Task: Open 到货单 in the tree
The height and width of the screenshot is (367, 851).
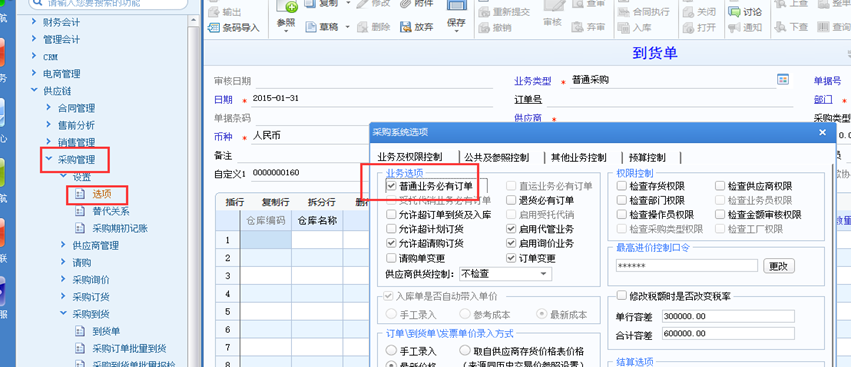Action: [x=106, y=331]
